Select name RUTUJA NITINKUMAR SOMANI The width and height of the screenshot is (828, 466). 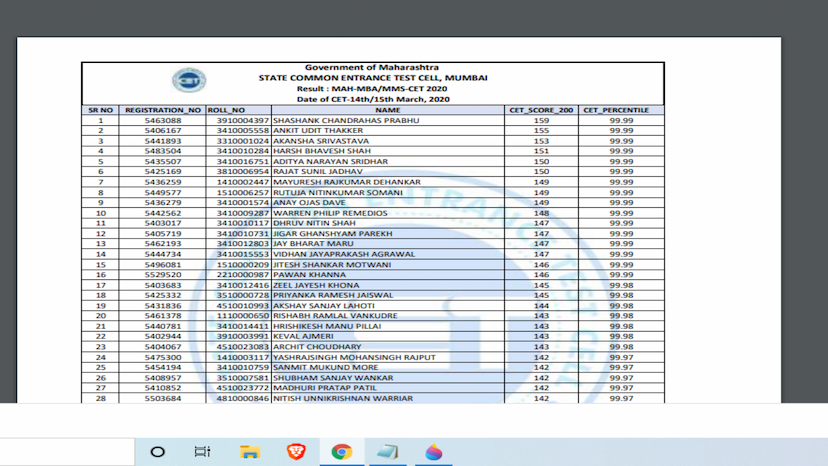[338, 193]
